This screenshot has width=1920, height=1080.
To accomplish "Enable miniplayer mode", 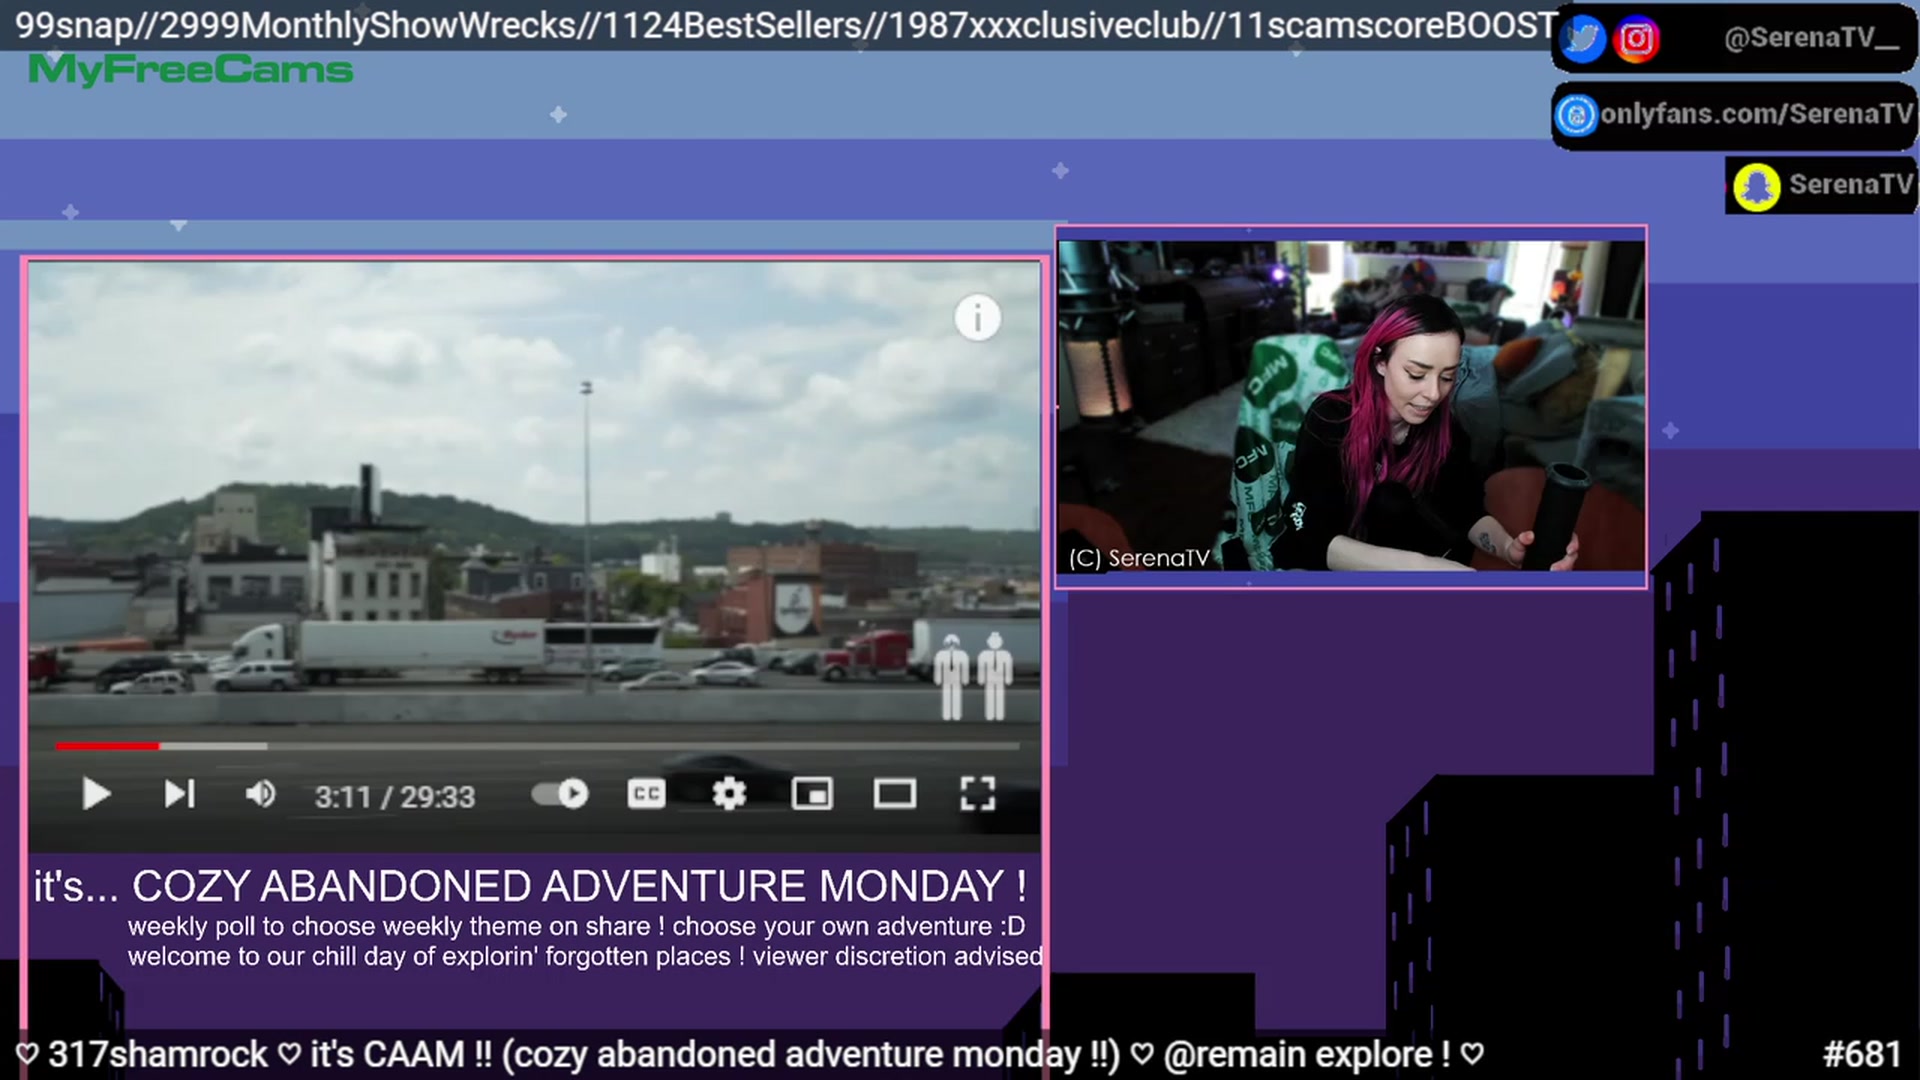I will (812, 795).
